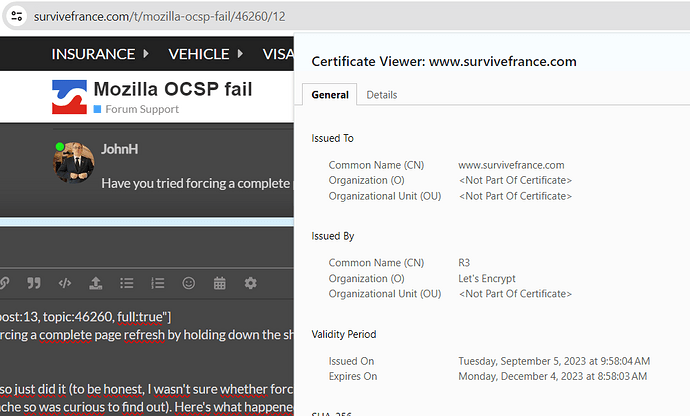690x416 pixels.
Task: Click the site information icon in address bar
Action: (17, 16)
